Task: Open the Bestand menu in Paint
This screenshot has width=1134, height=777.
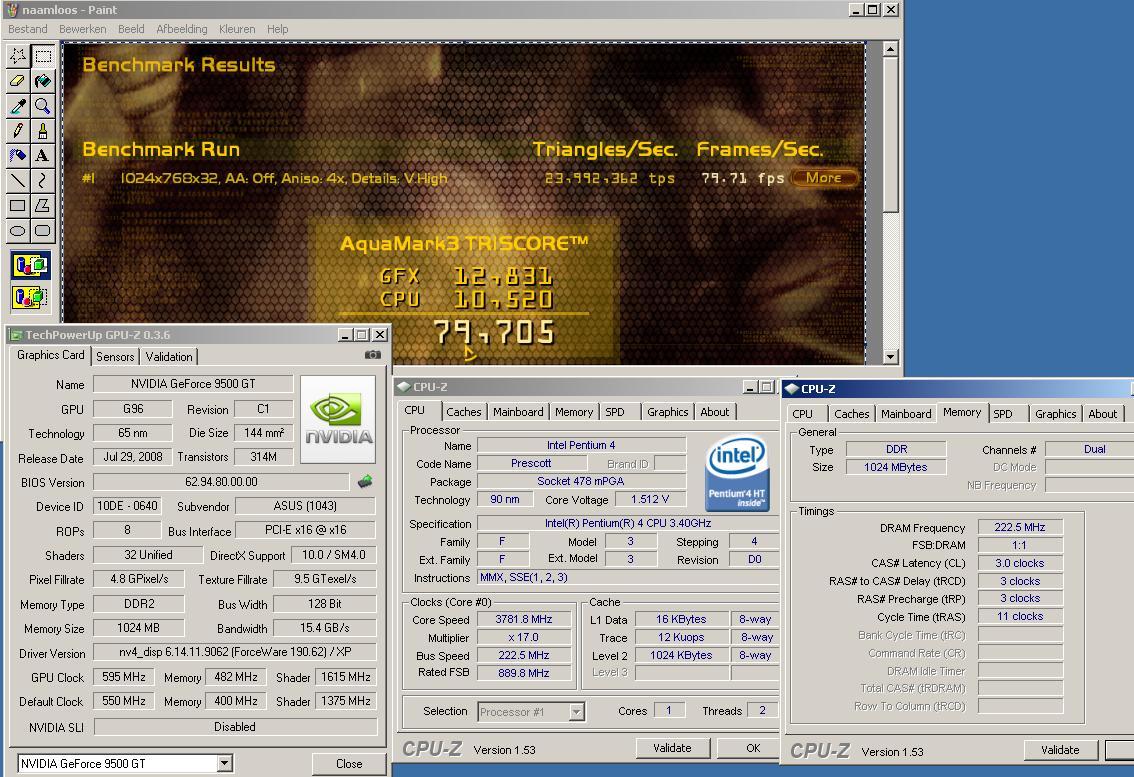Action: [27, 29]
